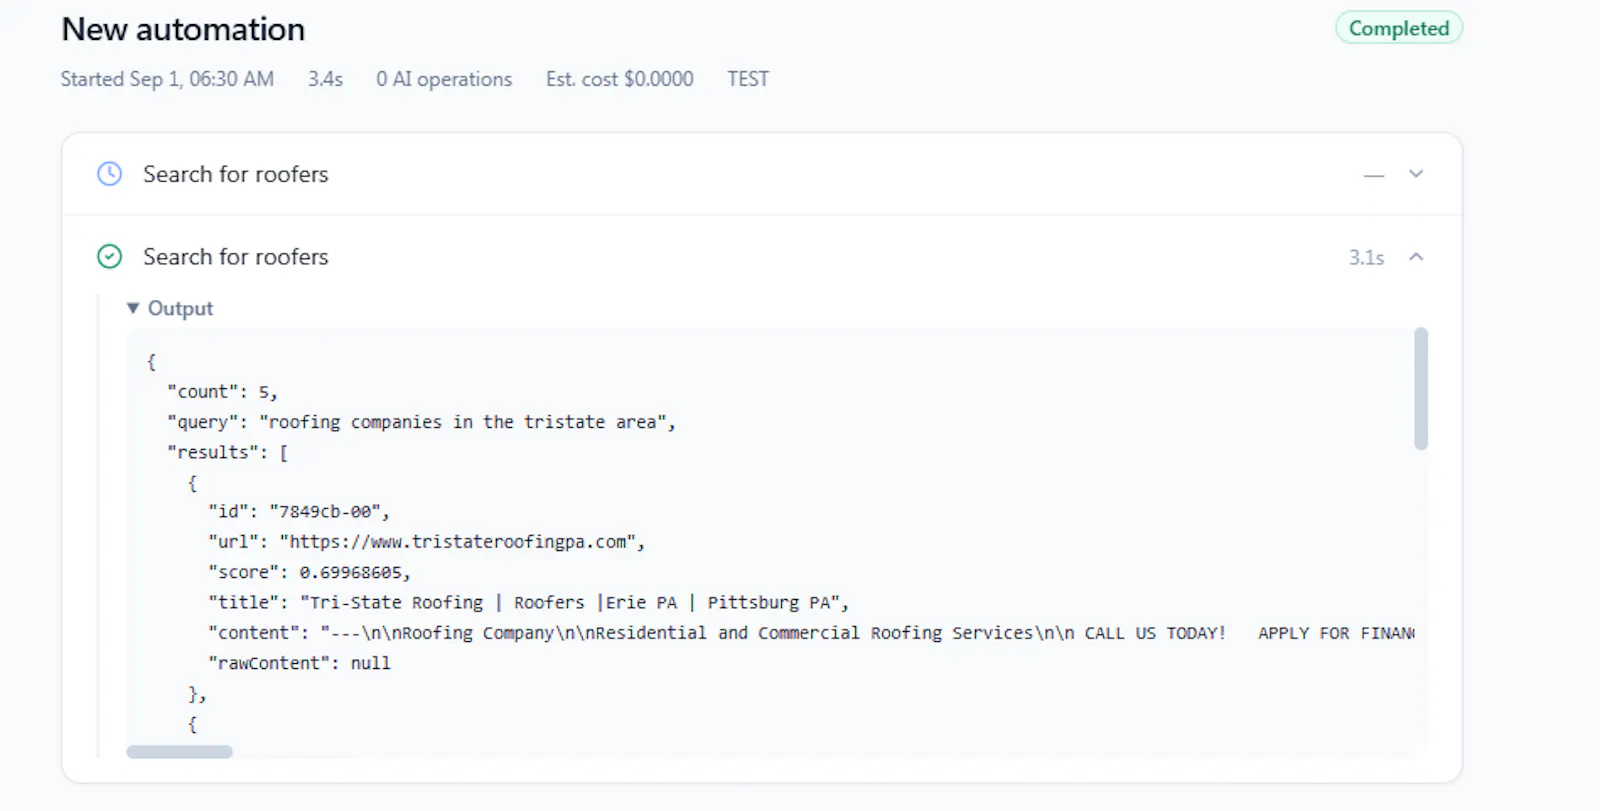Click the New automation title

183,29
